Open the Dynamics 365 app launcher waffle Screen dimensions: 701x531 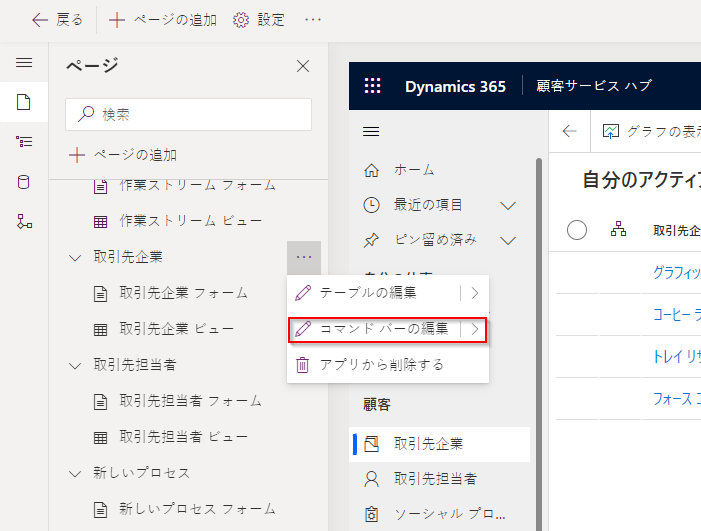(x=372, y=86)
